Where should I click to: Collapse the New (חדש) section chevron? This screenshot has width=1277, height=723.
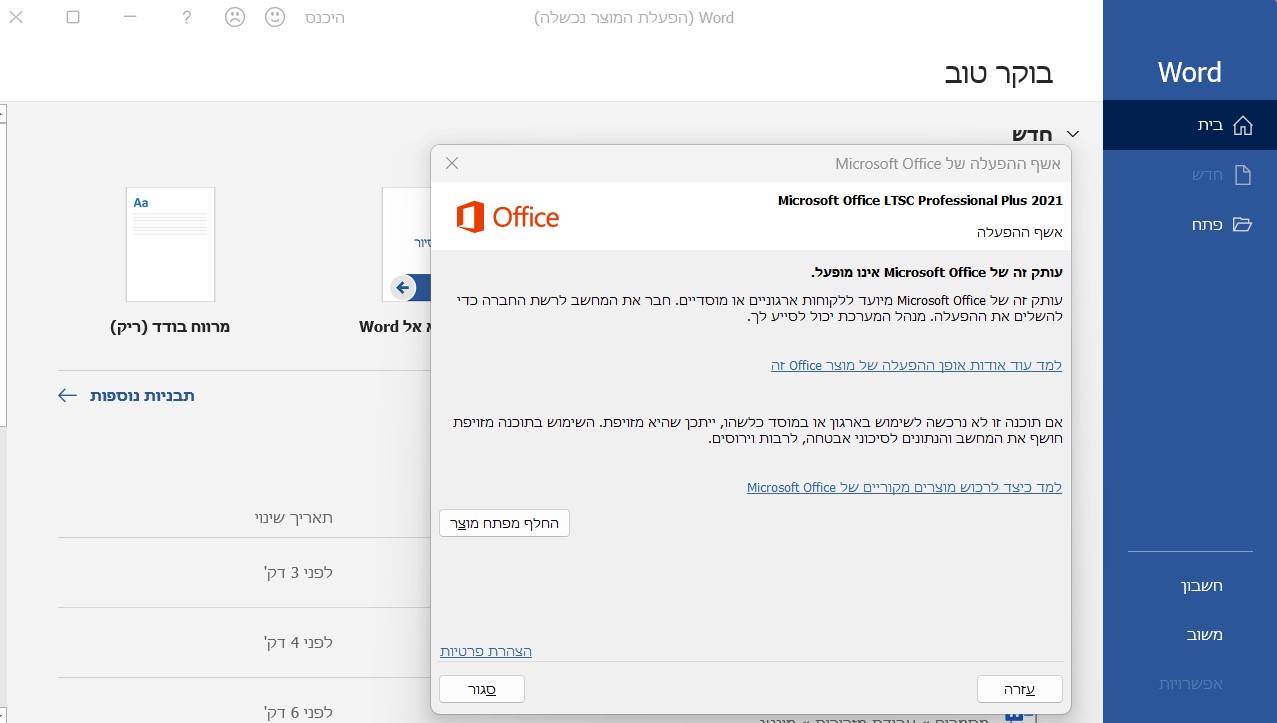coord(1073,134)
